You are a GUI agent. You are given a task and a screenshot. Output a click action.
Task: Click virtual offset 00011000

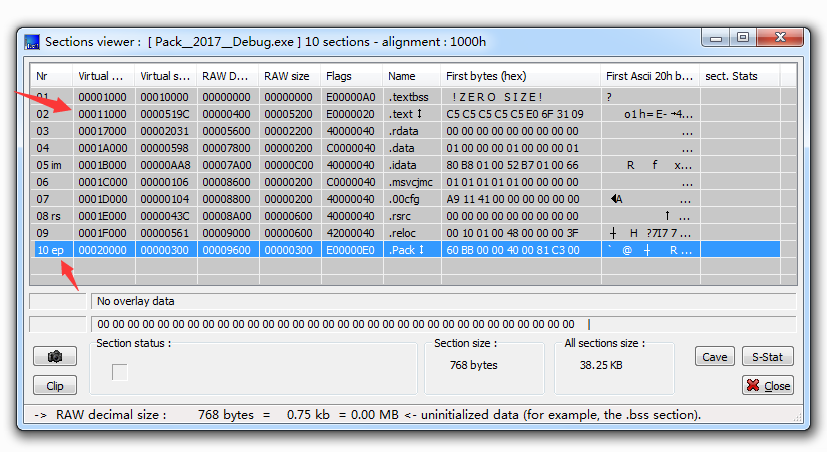[x=102, y=114]
